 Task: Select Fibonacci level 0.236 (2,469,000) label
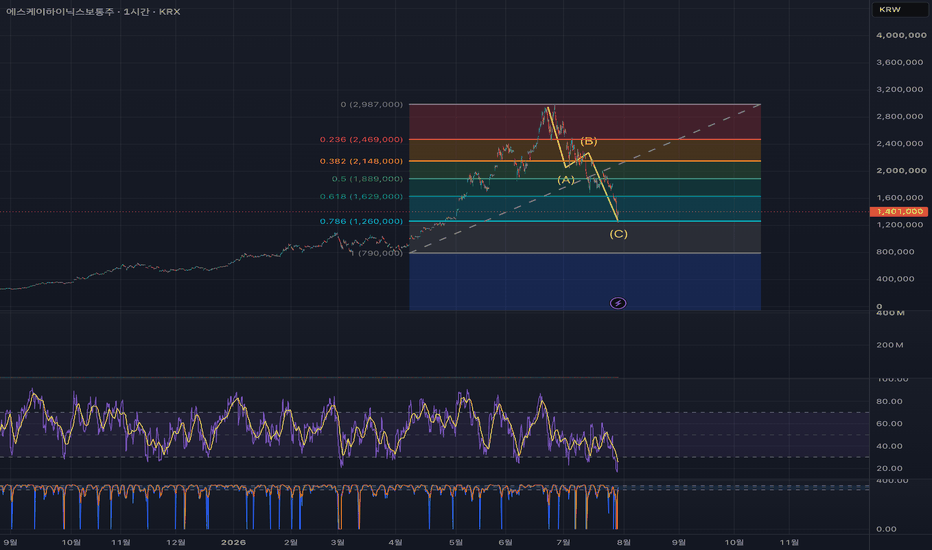361,139
